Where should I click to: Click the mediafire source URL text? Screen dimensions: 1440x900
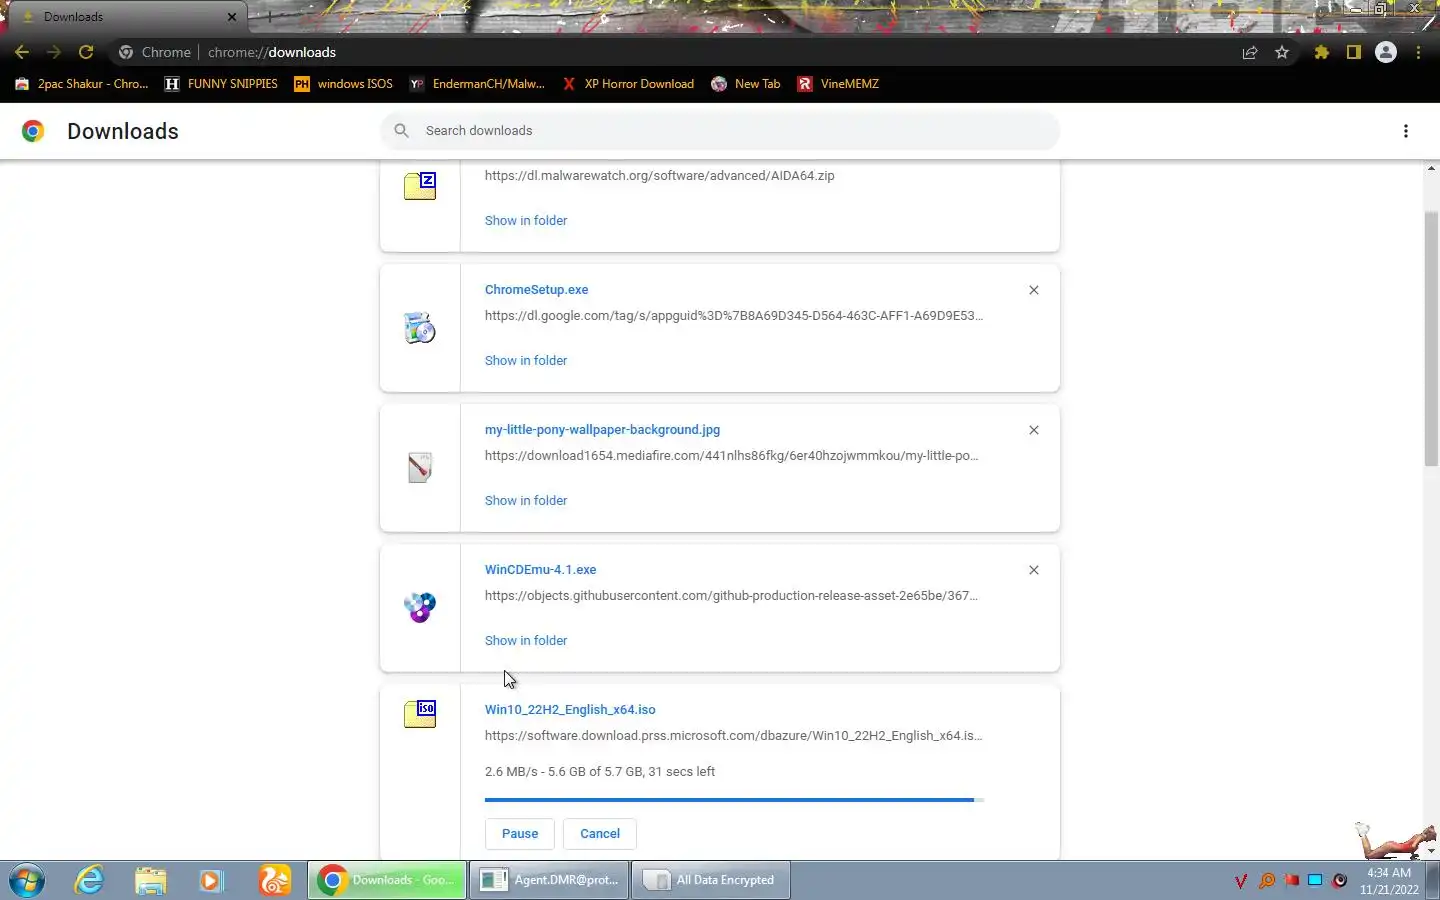[x=732, y=456]
